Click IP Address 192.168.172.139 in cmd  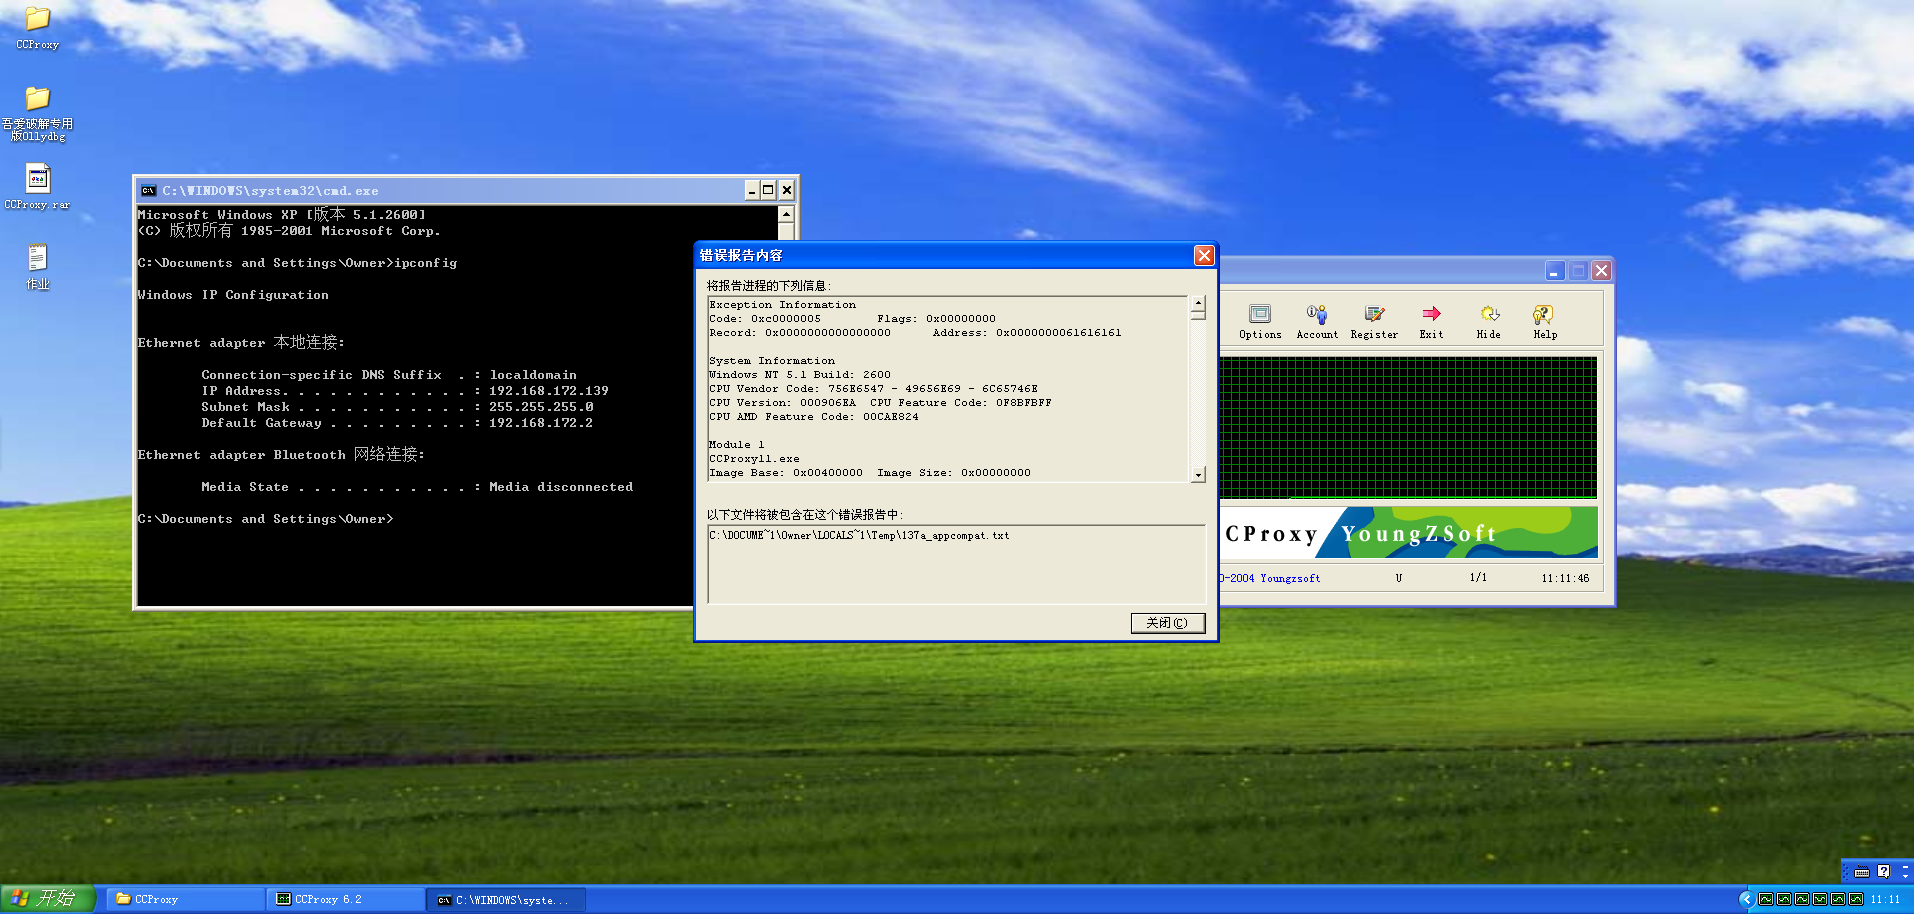coord(405,391)
